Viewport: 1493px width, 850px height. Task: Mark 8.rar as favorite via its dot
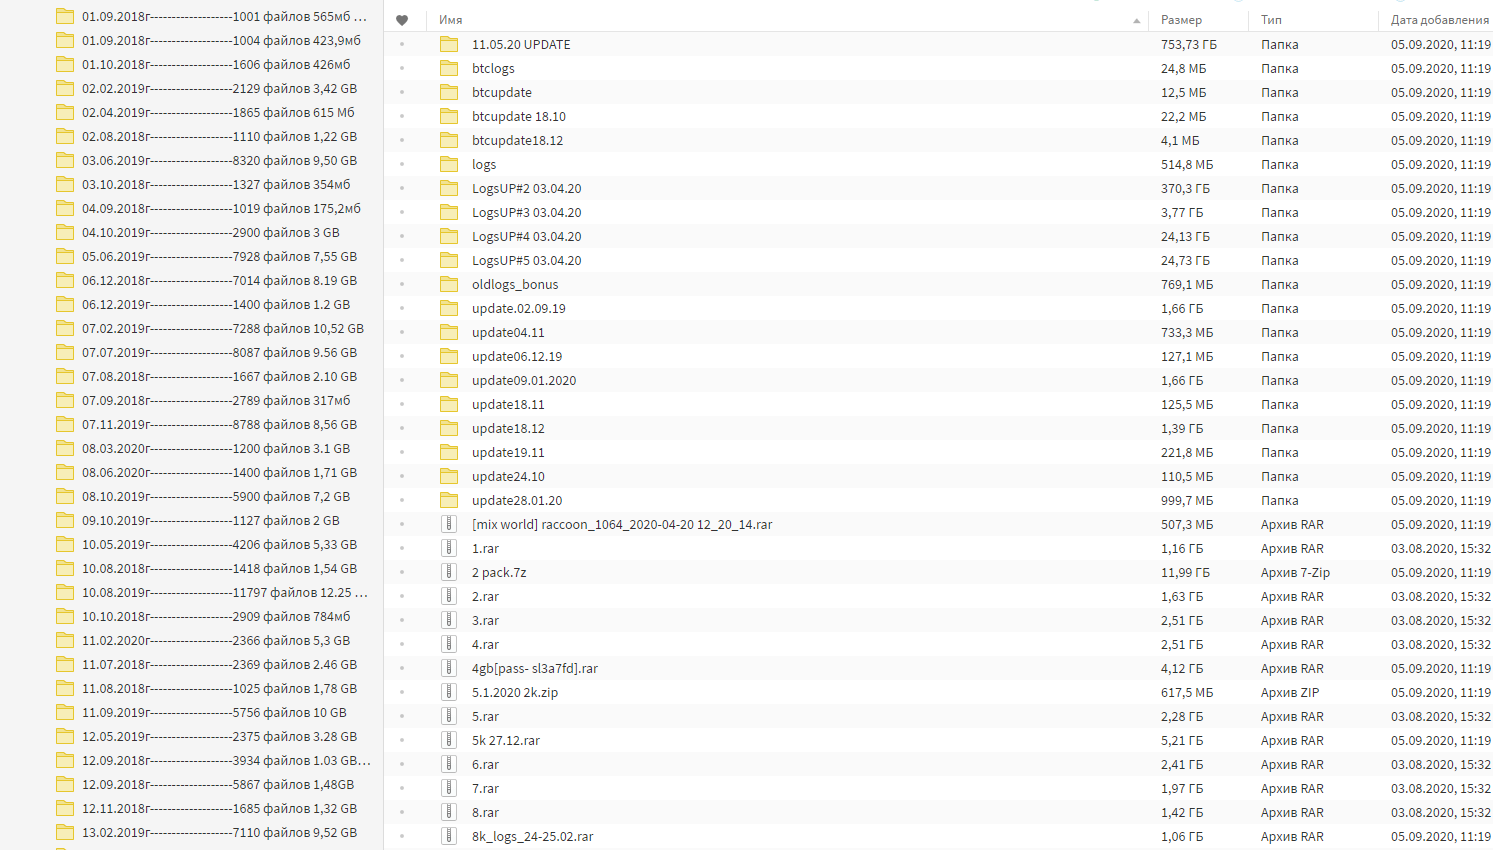[402, 812]
